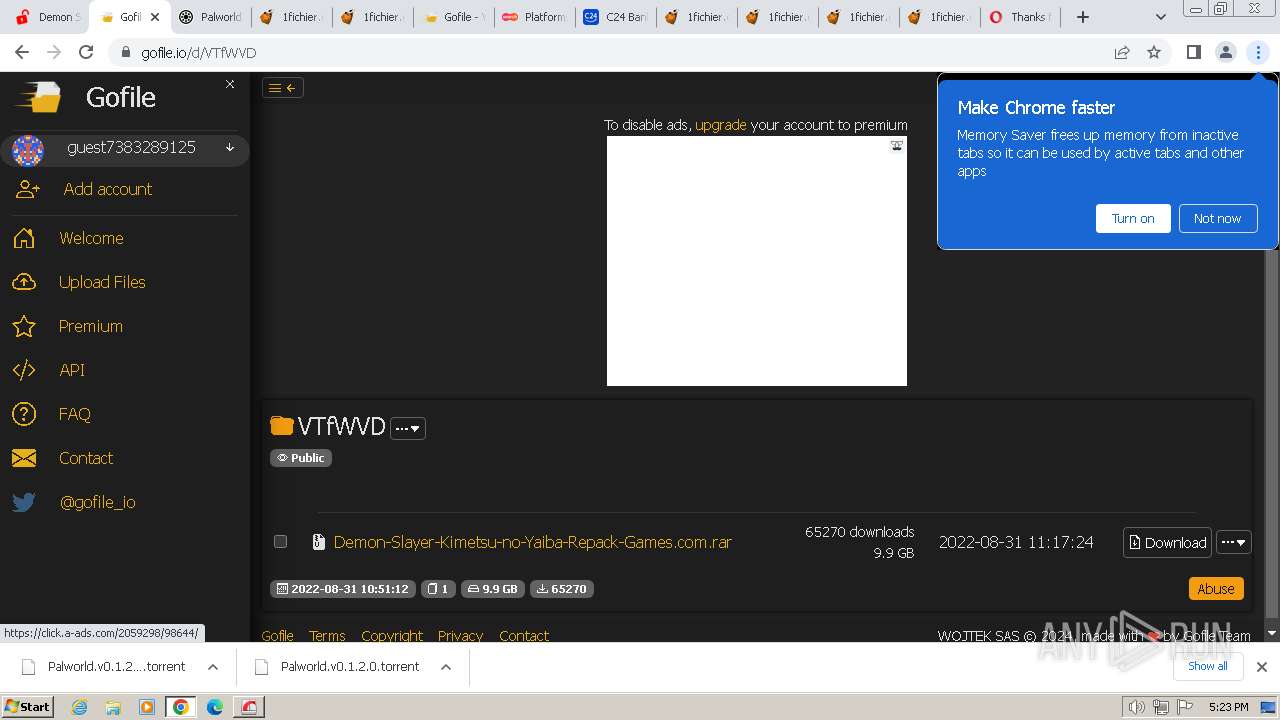This screenshot has height=720, width=1280.
Task: Open Windows Start menu
Action: pos(27,707)
